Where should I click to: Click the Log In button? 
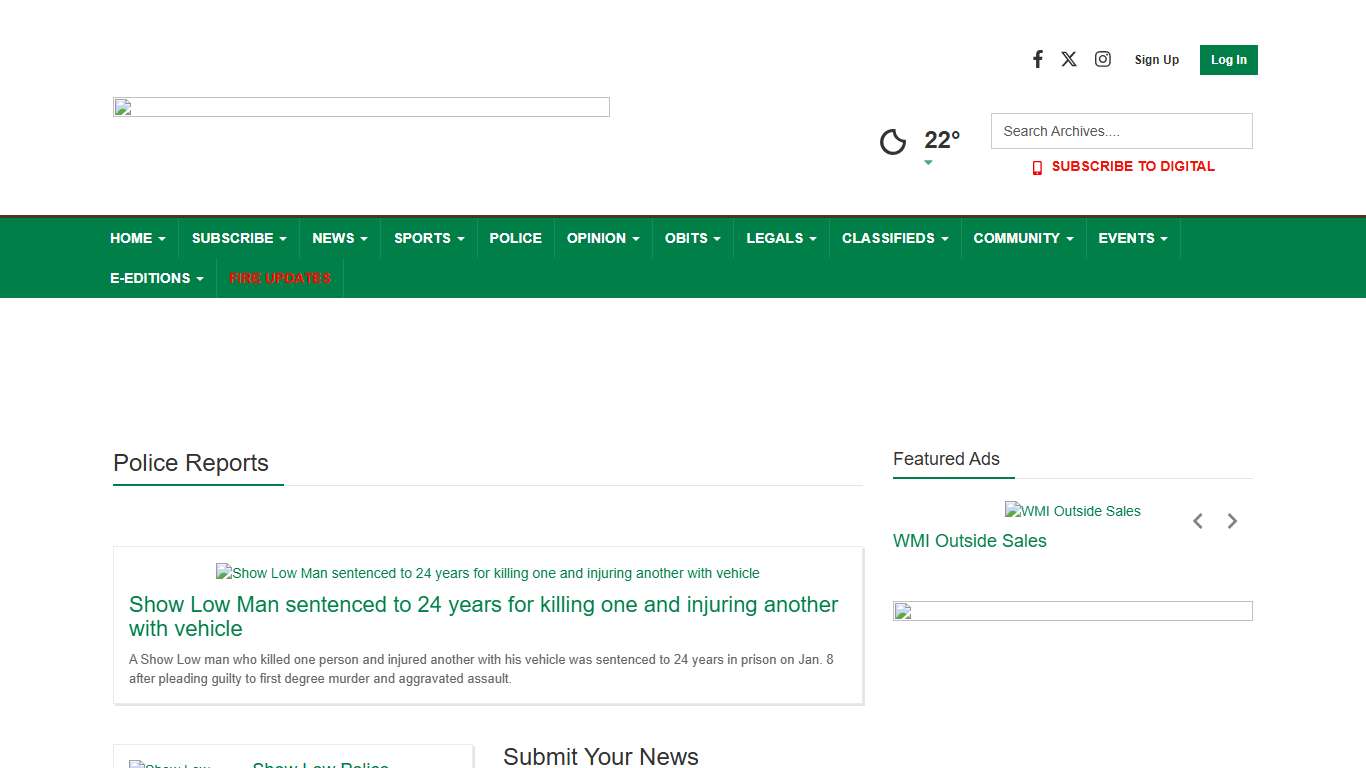(1228, 60)
